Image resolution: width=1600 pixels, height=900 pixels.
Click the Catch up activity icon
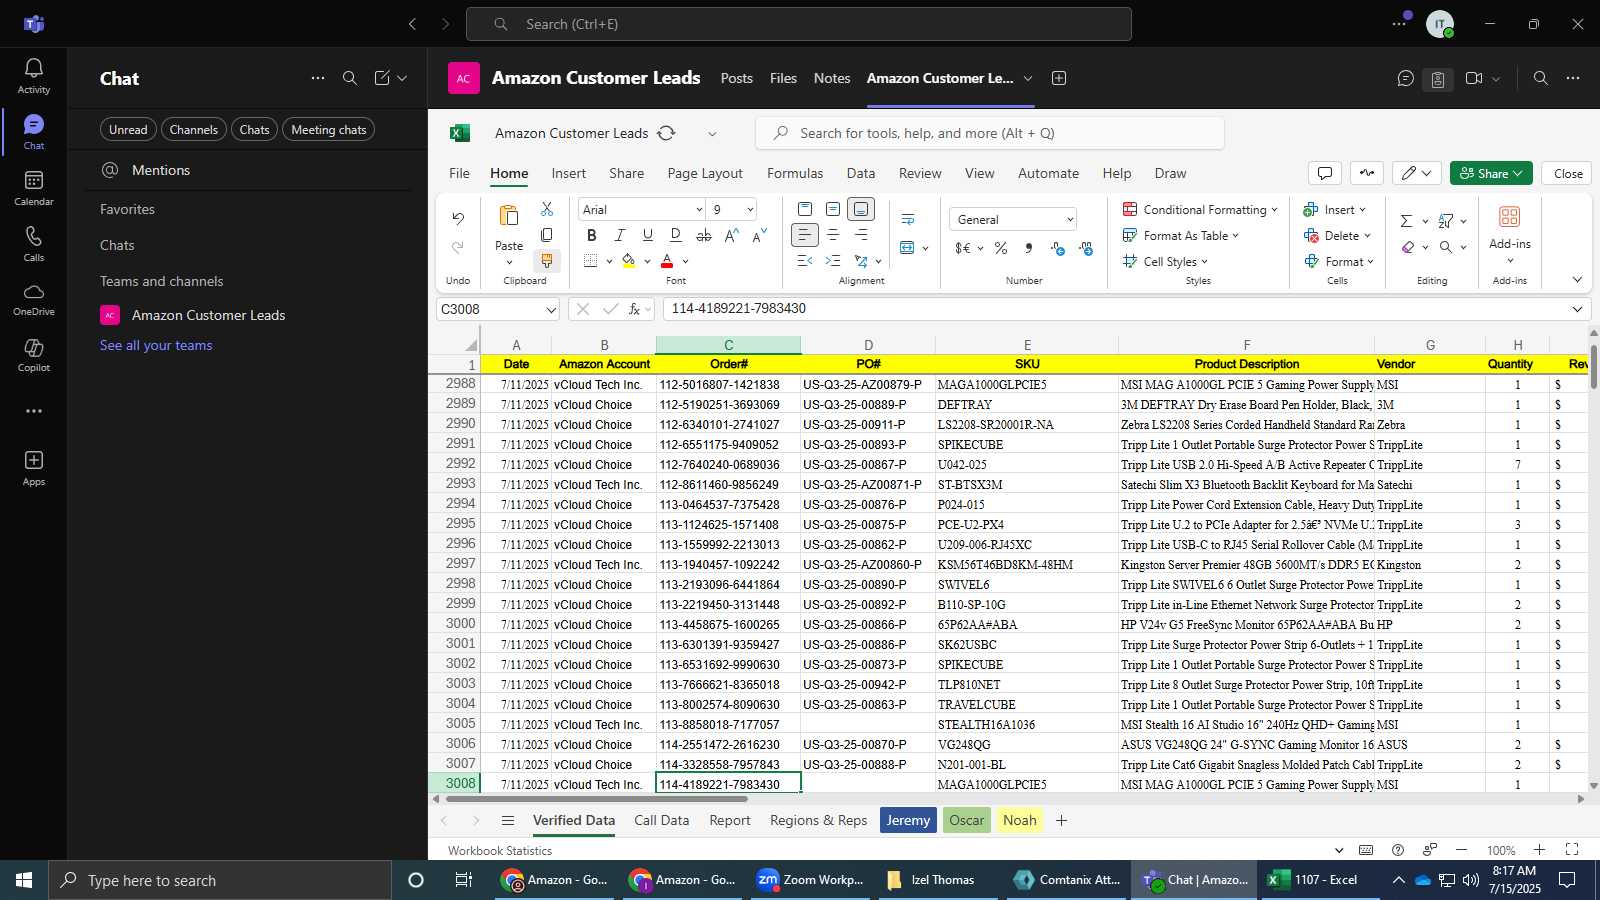tap(1366, 173)
